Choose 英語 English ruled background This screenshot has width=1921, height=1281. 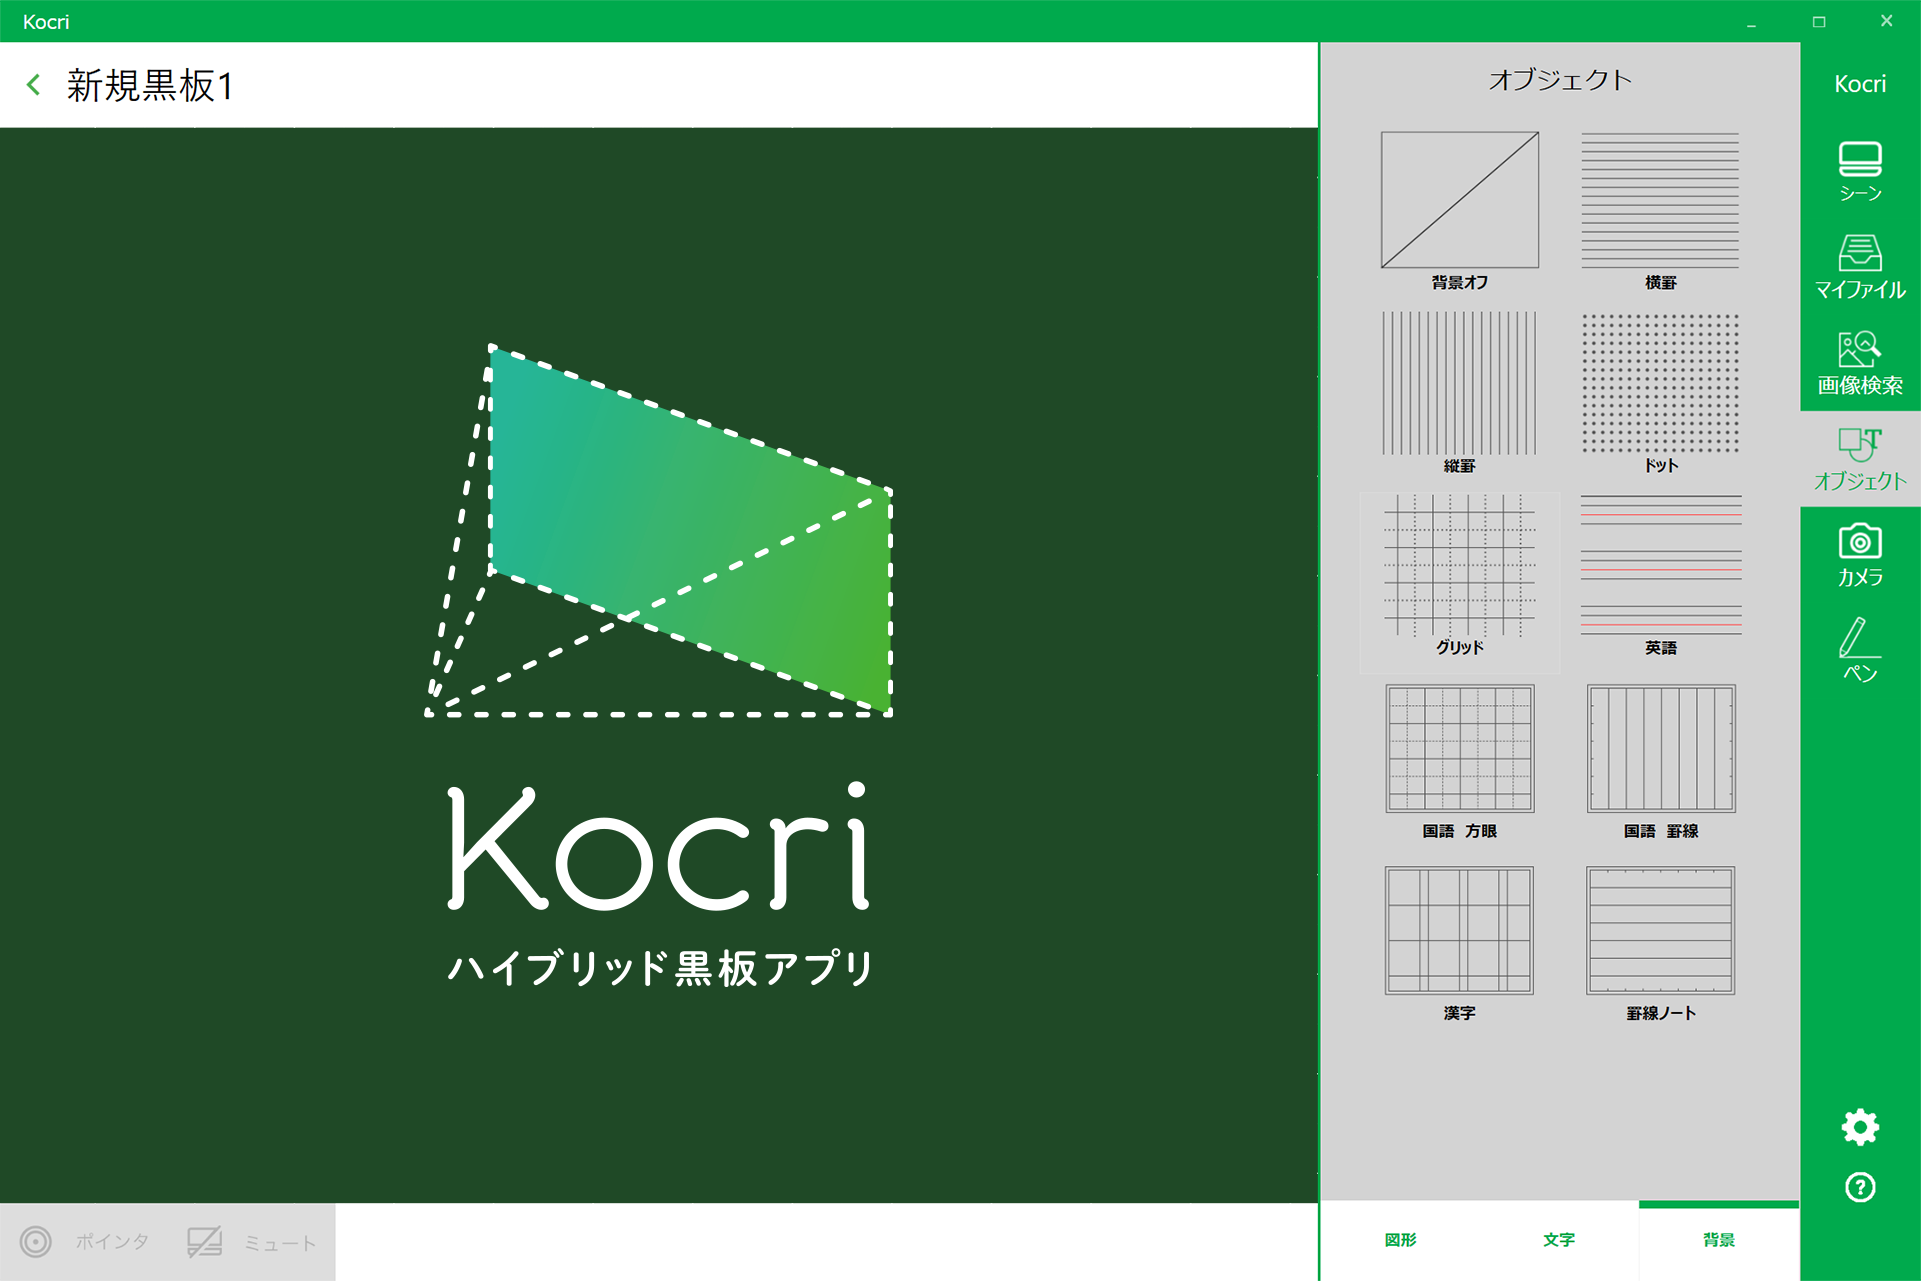coord(1660,576)
